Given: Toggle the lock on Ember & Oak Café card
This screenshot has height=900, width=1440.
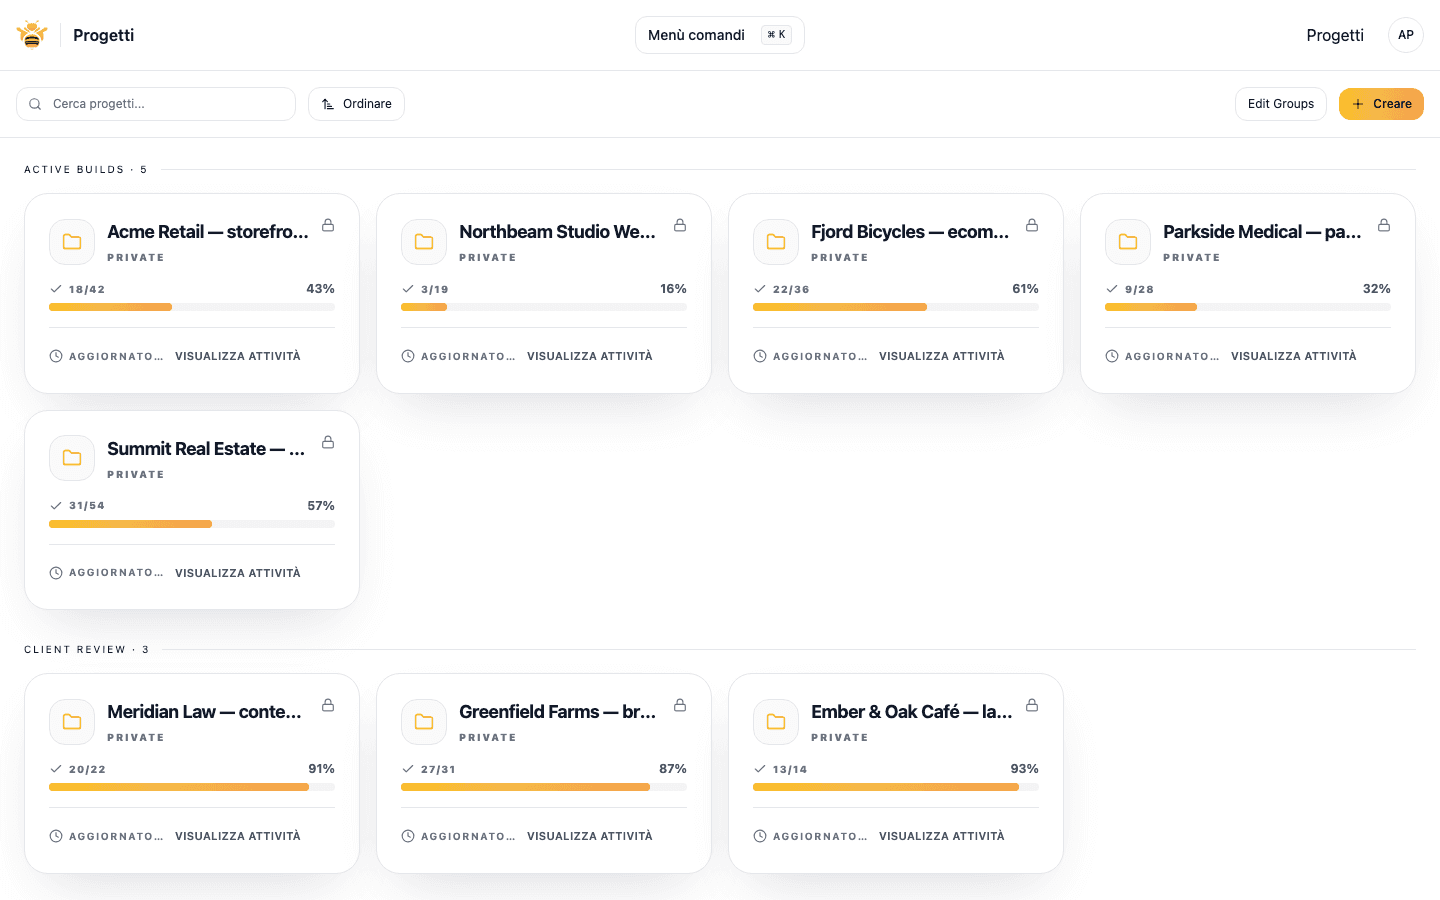Looking at the screenshot, I should pyautogui.click(x=1031, y=705).
